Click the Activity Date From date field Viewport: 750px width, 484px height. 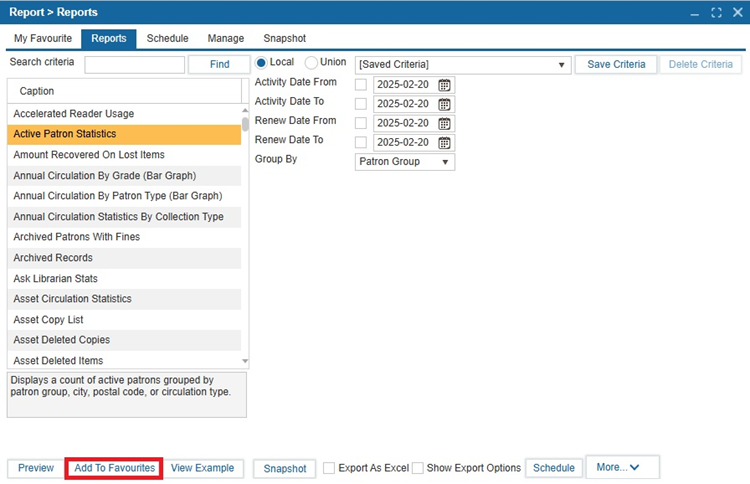(x=406, y=85)
